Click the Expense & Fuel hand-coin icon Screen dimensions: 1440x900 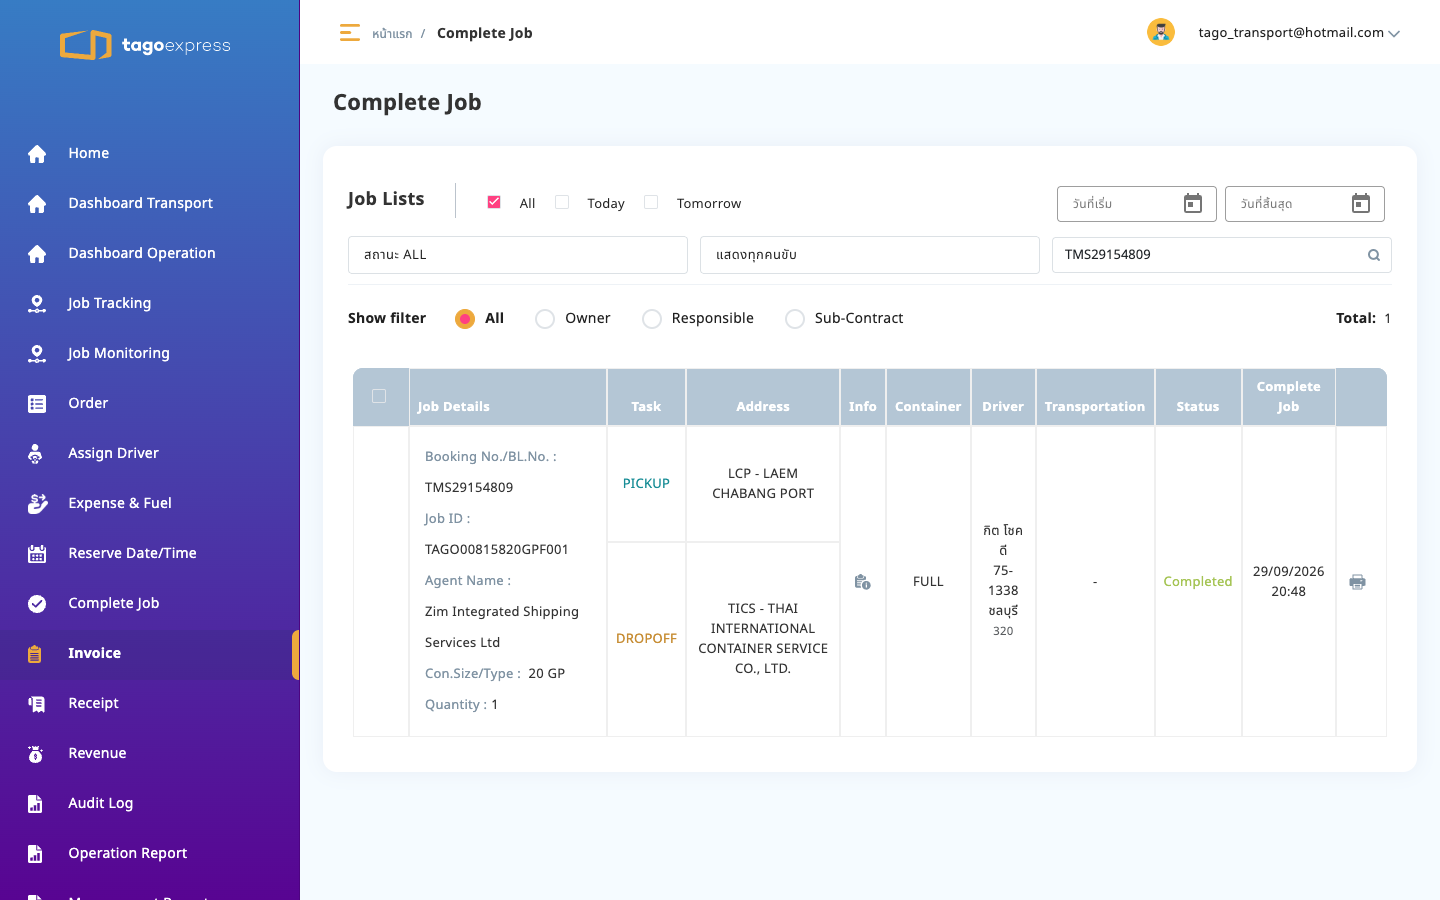(37, 503)
